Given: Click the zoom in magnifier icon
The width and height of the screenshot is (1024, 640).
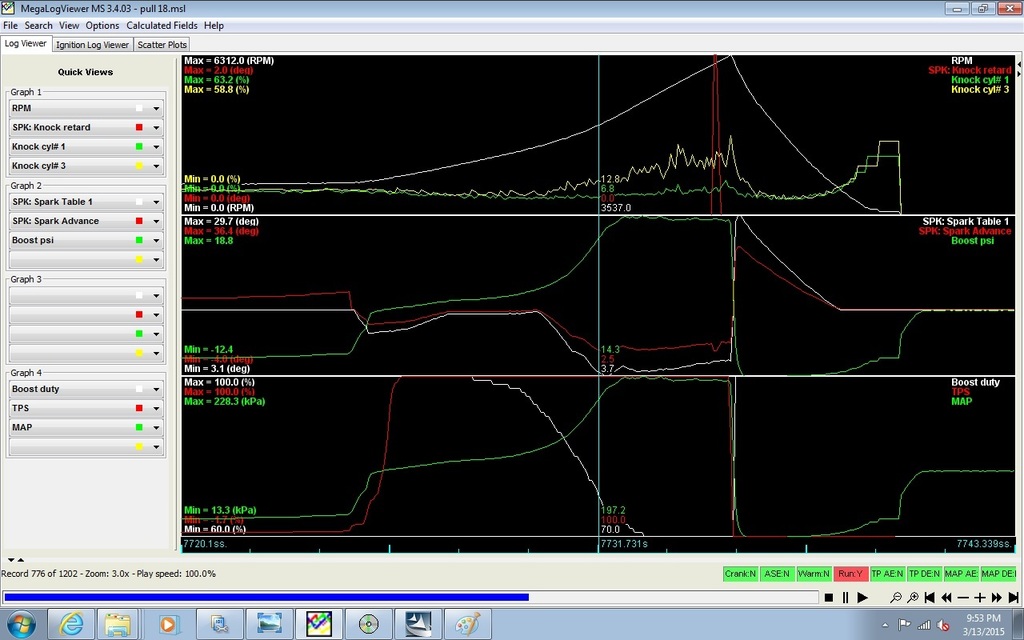Looking at the screenshot, I should [x=912, y=598].
